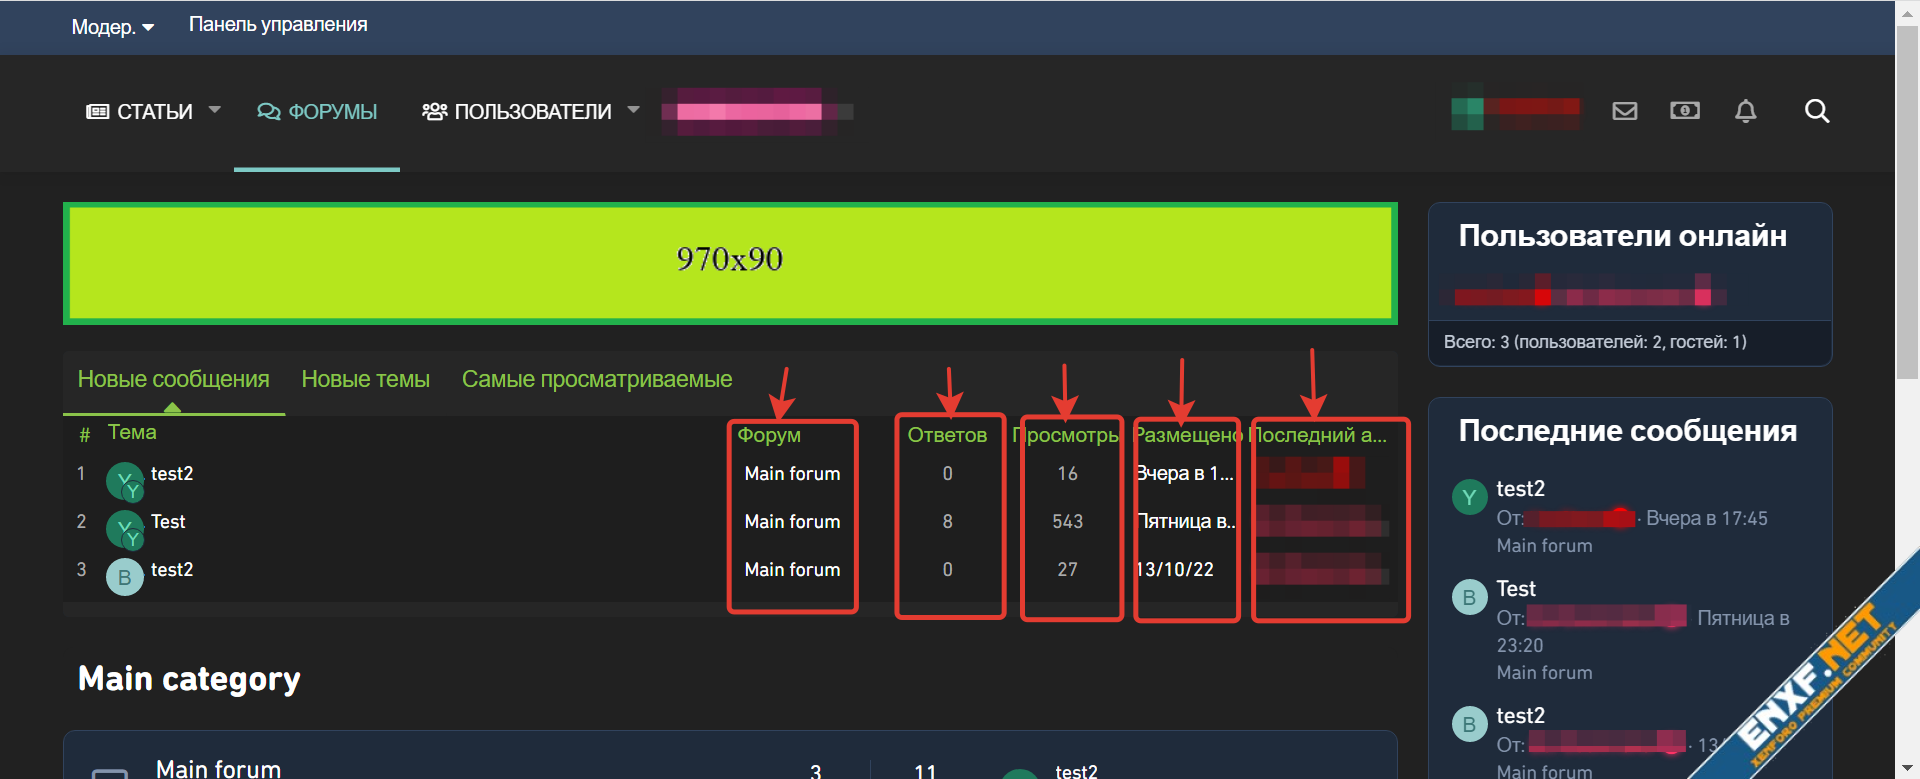1920x779 pixels.
Task: Click avatar beside the Test thread
Action: click(x=124, y=528)
